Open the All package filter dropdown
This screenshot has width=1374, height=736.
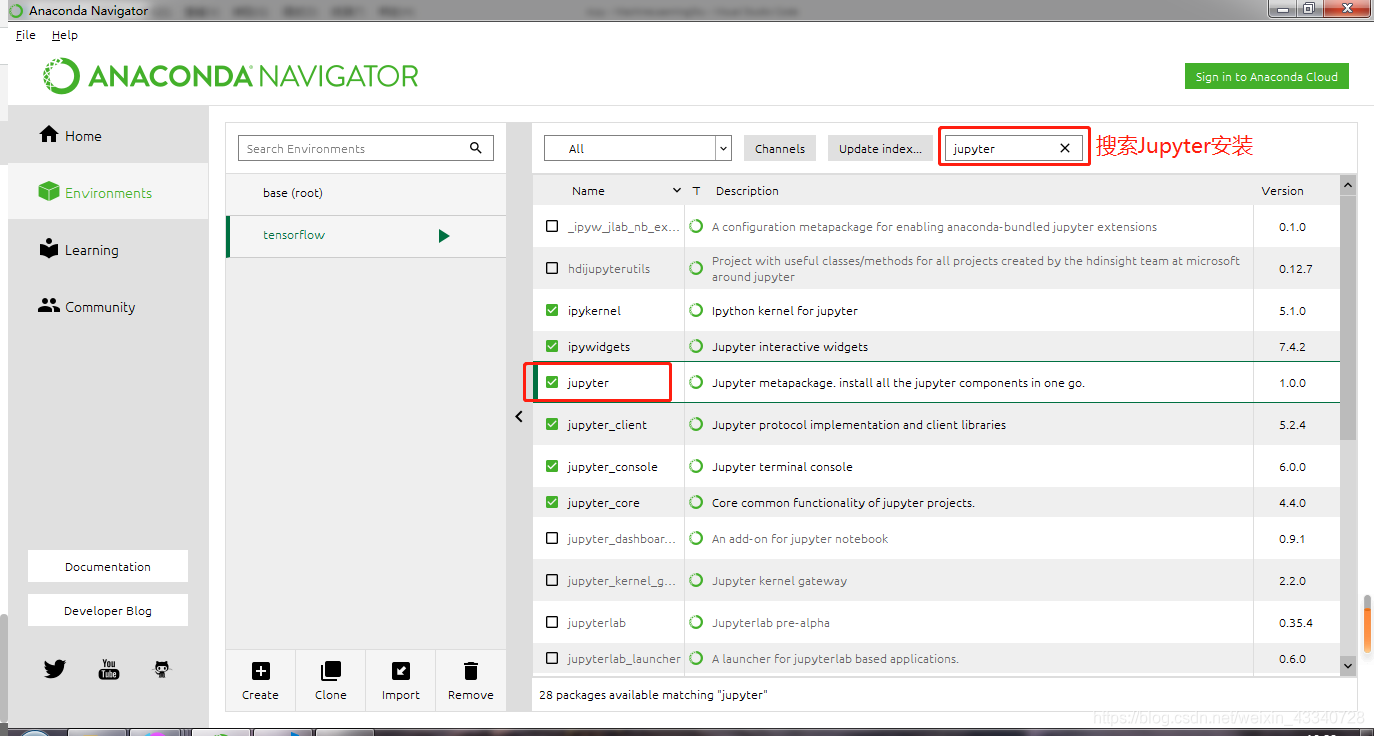(638, 148)
